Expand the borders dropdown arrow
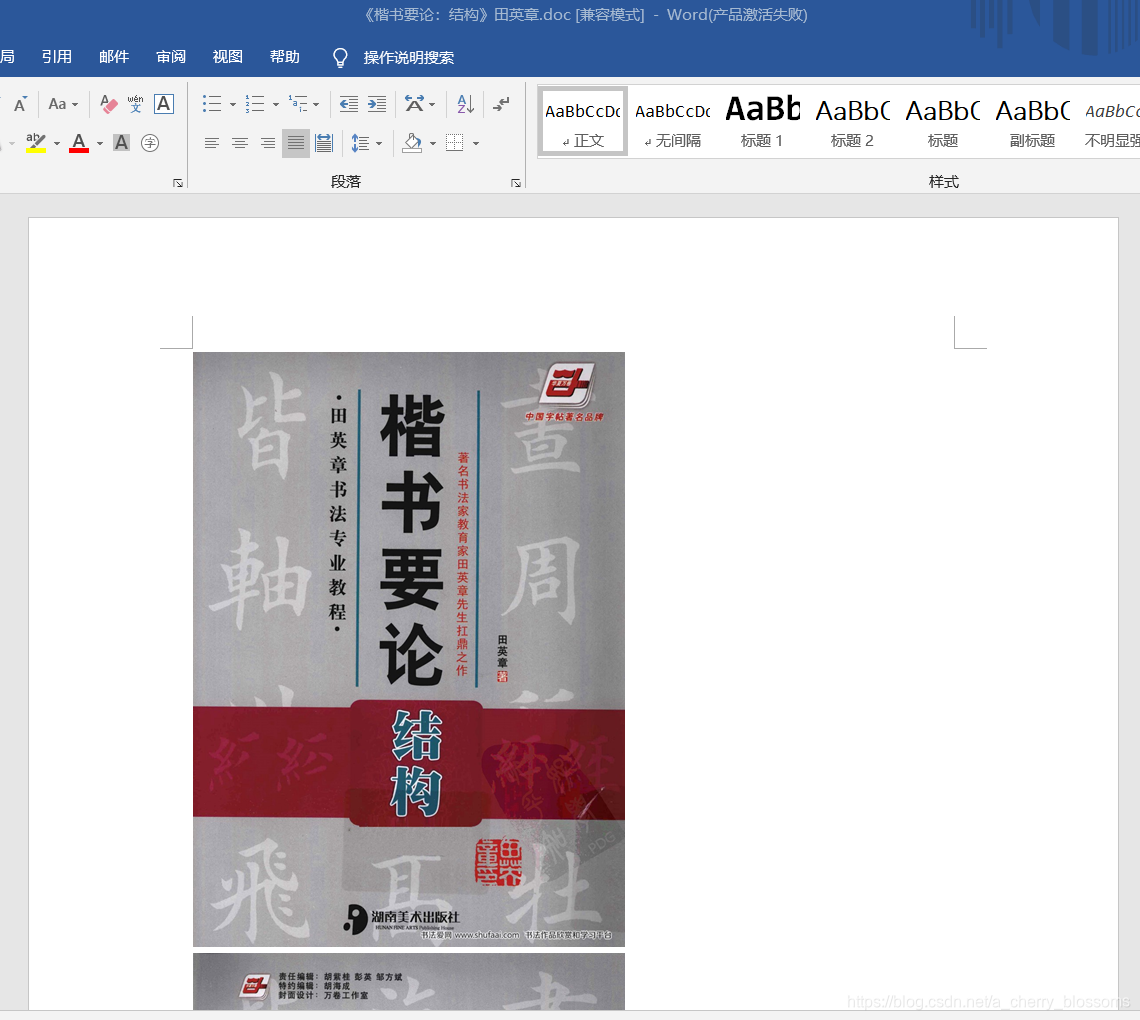This screenshot has height=1020, width=1140. pos(475,144)
